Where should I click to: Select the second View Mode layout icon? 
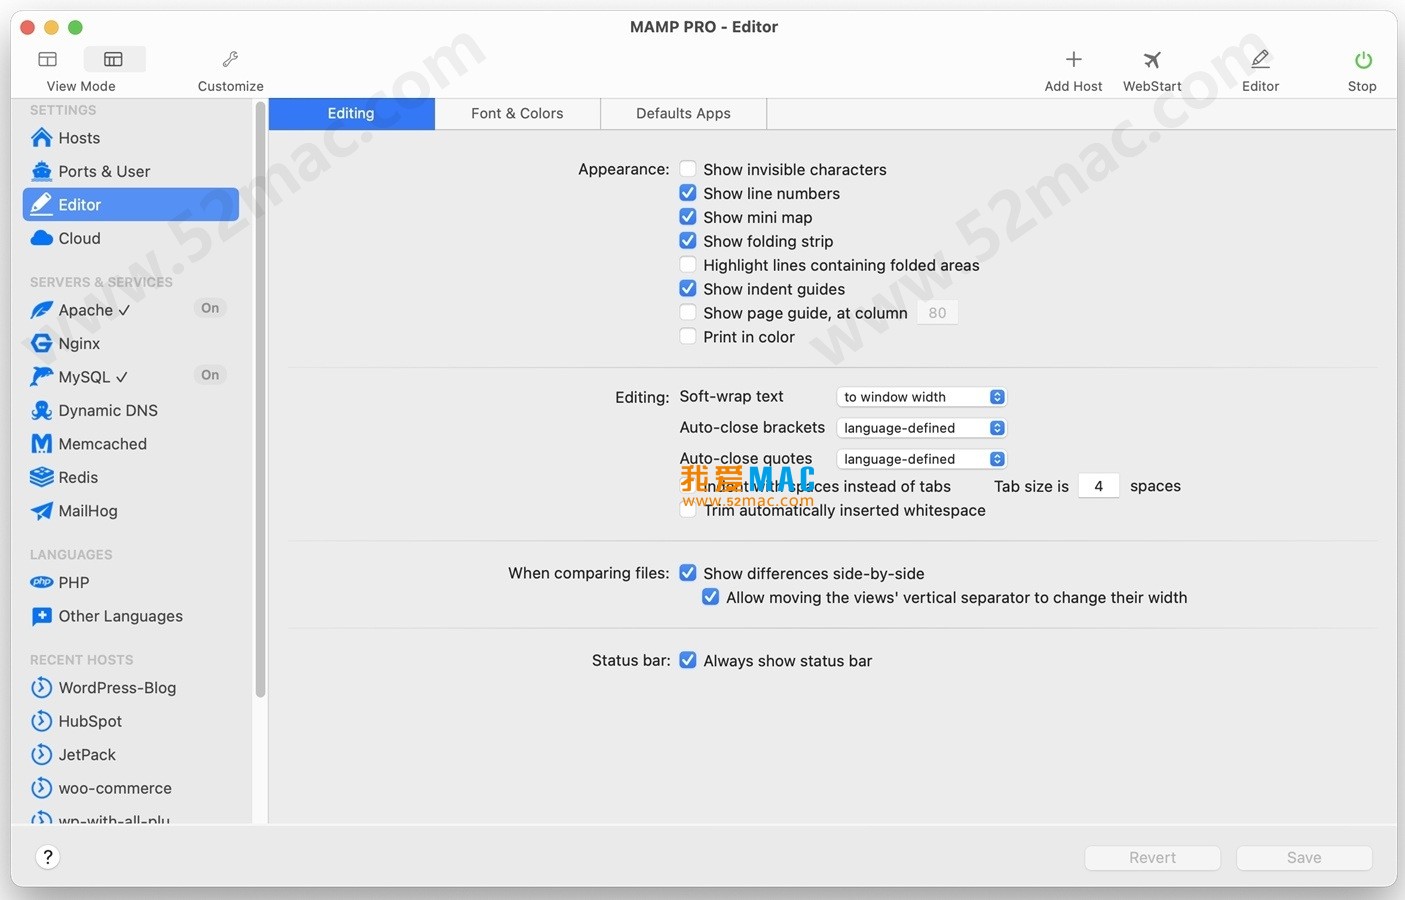point(113,60)
